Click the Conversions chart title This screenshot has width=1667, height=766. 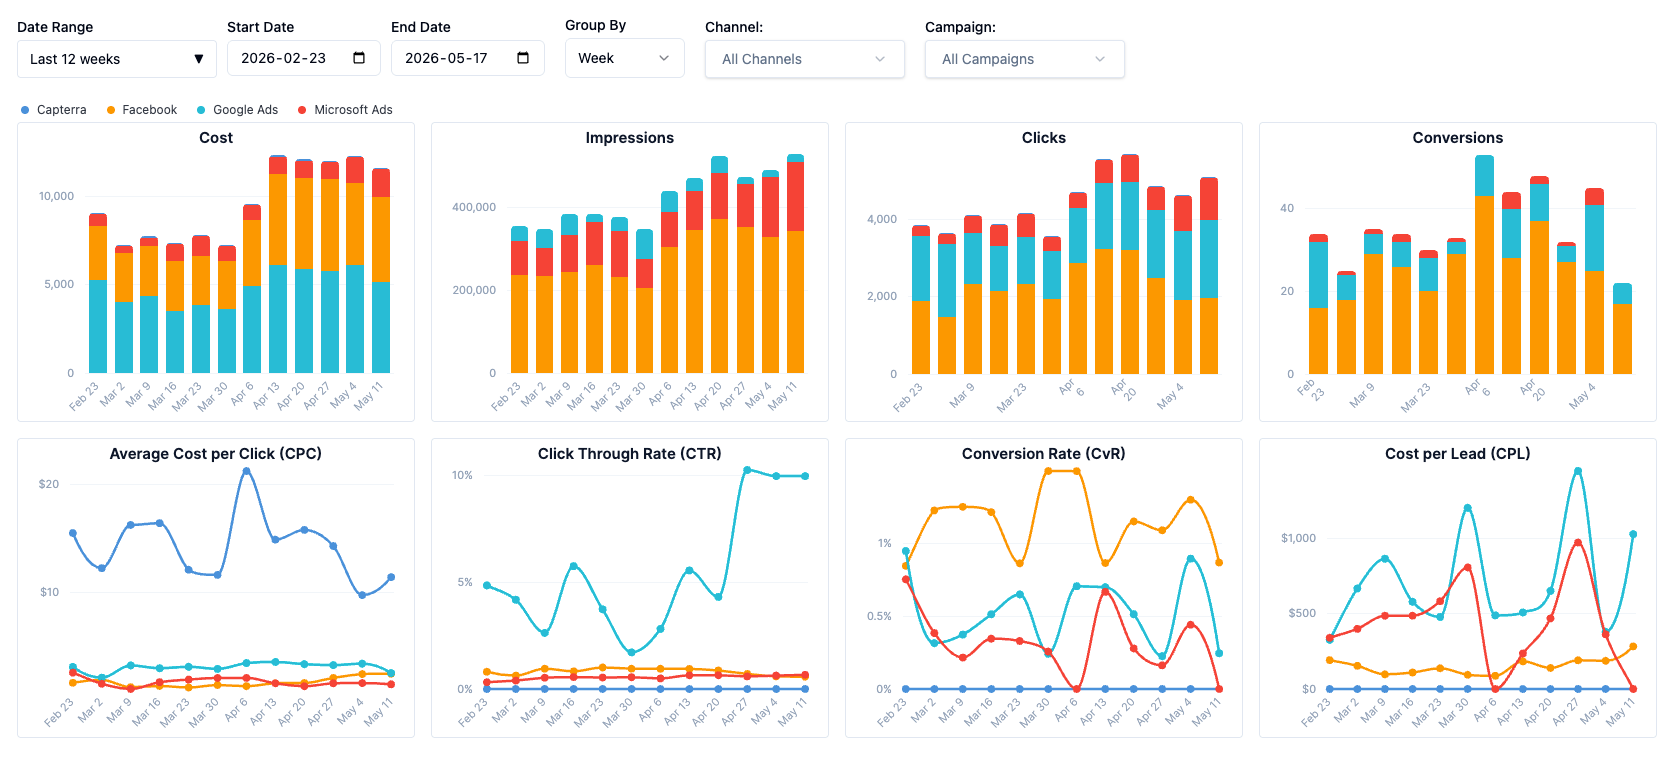[1458, 138]
